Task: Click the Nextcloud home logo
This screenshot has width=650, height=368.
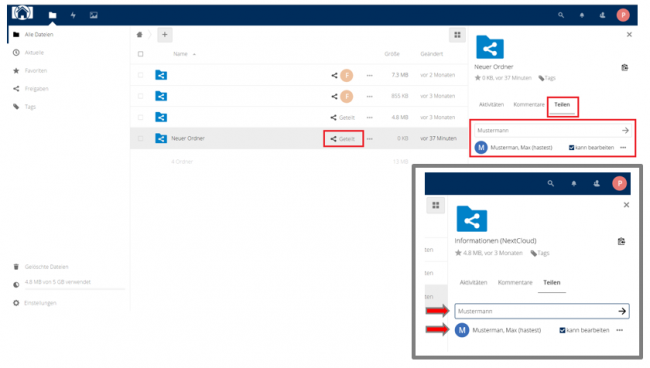Action: point(22,13)
